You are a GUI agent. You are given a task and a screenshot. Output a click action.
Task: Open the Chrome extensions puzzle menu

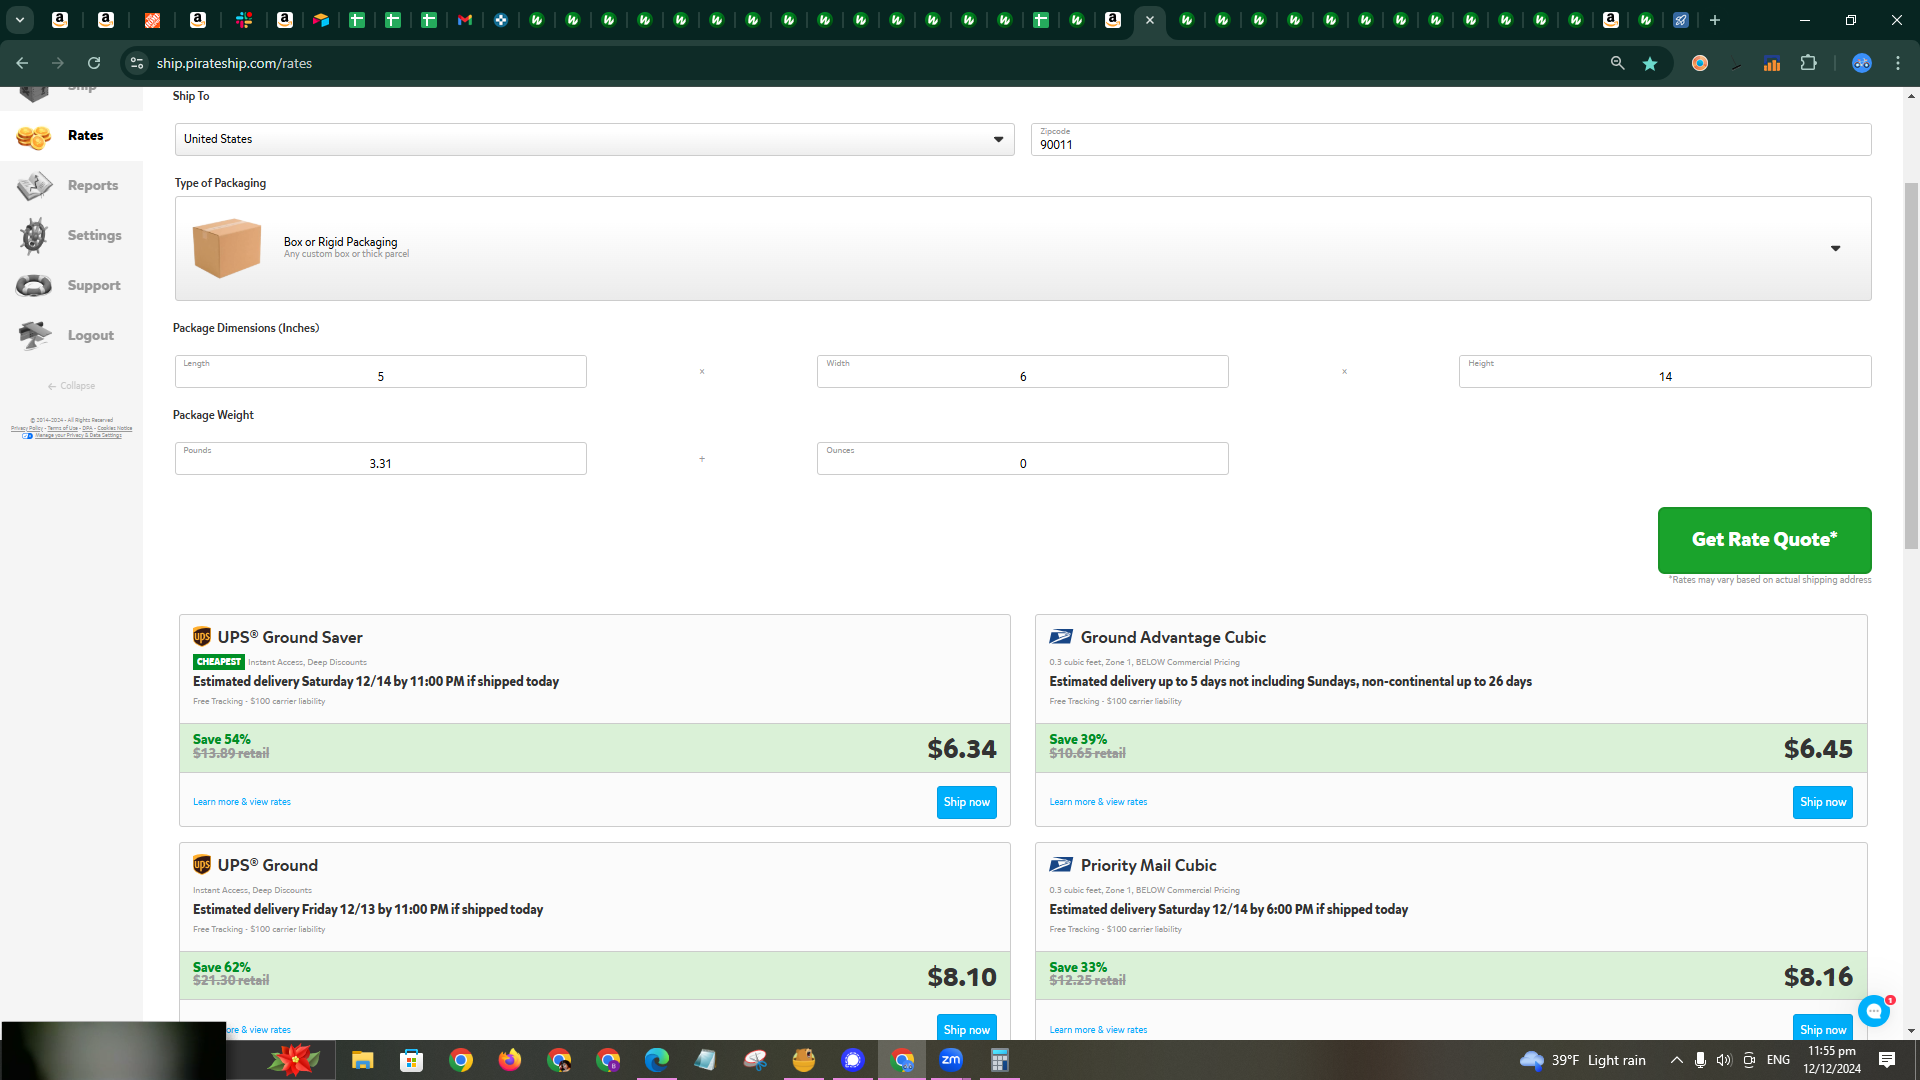tap(1808, 63)
